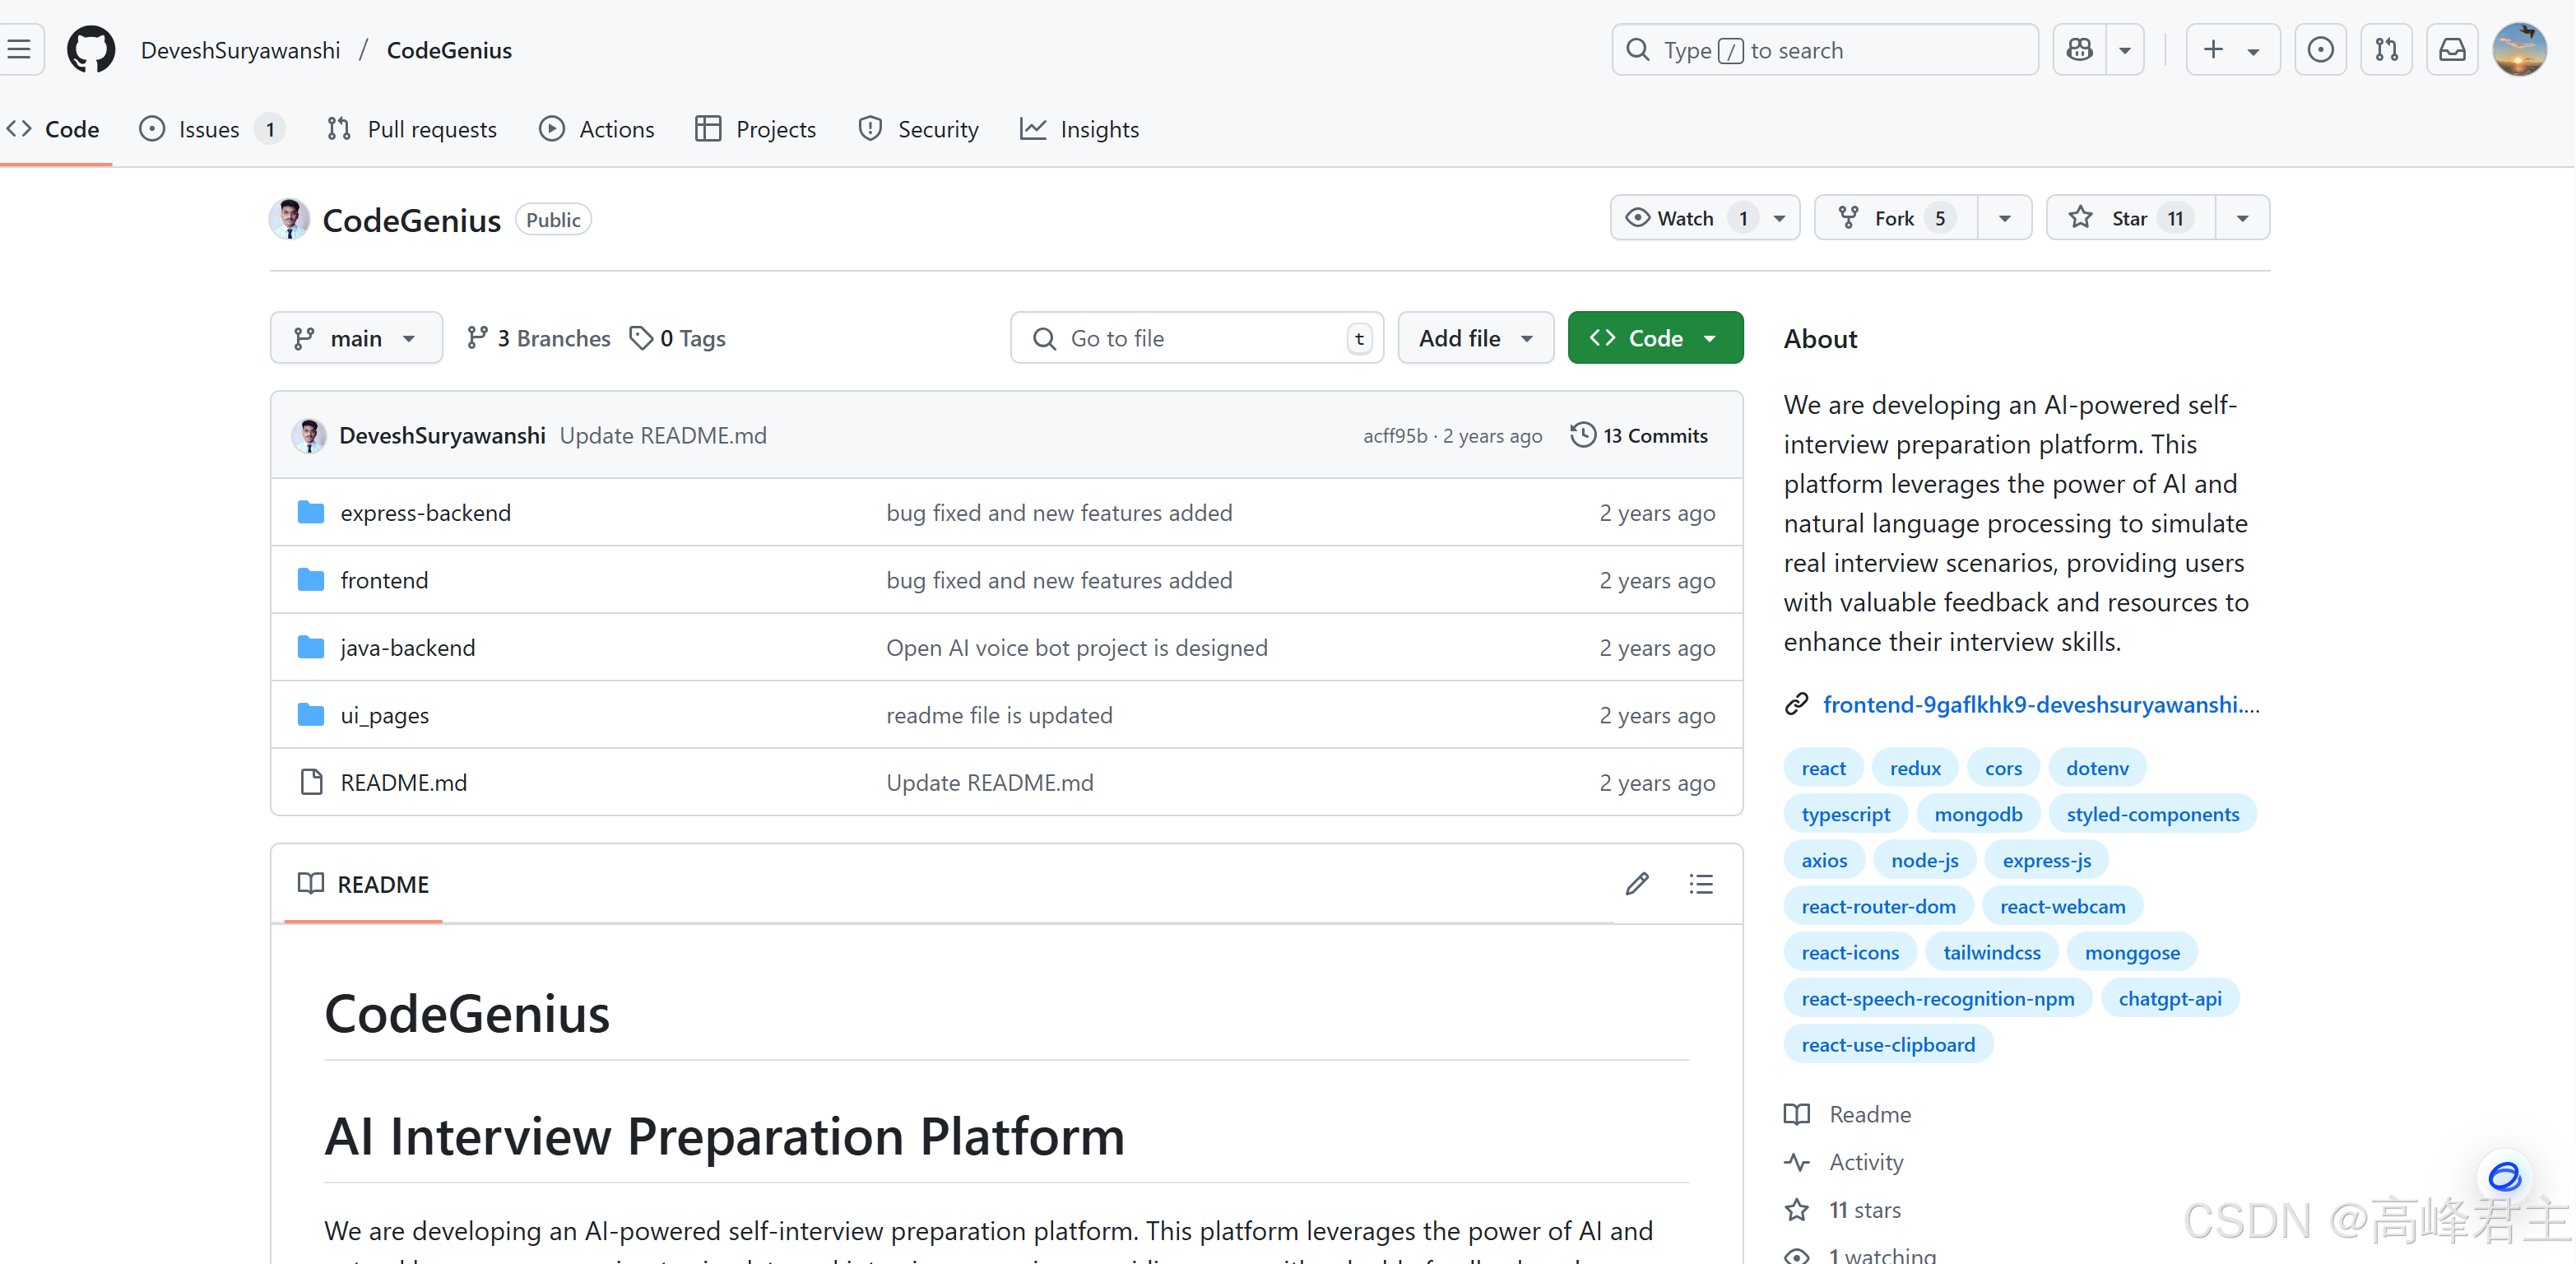Open the hamburger navigation menu
The height and width of the screenshot is (1264, 2576).
[19, 50]
